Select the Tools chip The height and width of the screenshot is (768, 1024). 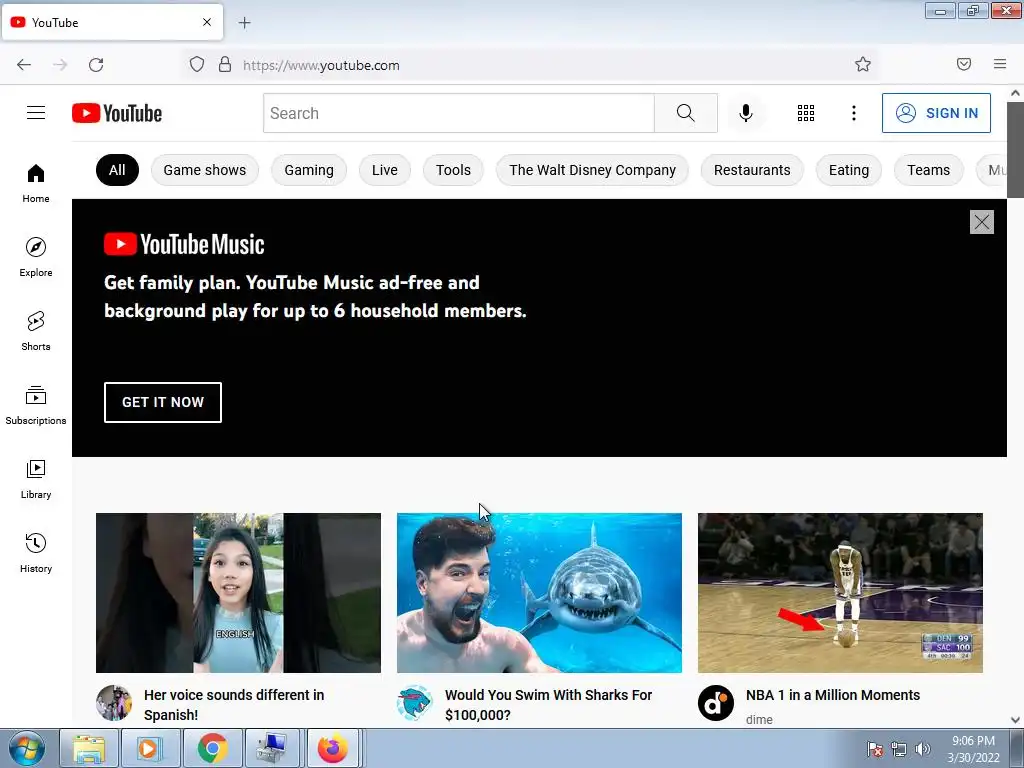click(453, 170)
